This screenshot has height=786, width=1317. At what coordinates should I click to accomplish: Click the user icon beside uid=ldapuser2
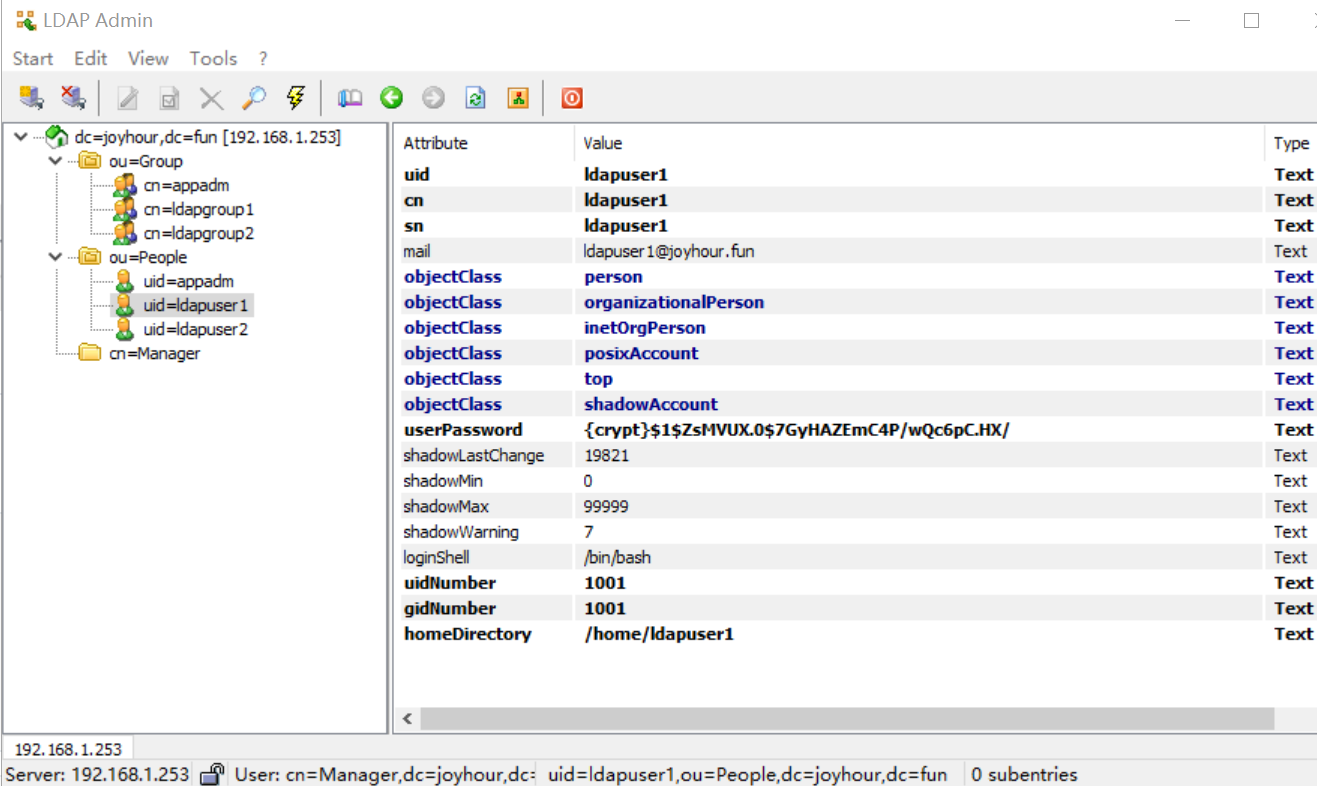[125, 329]
